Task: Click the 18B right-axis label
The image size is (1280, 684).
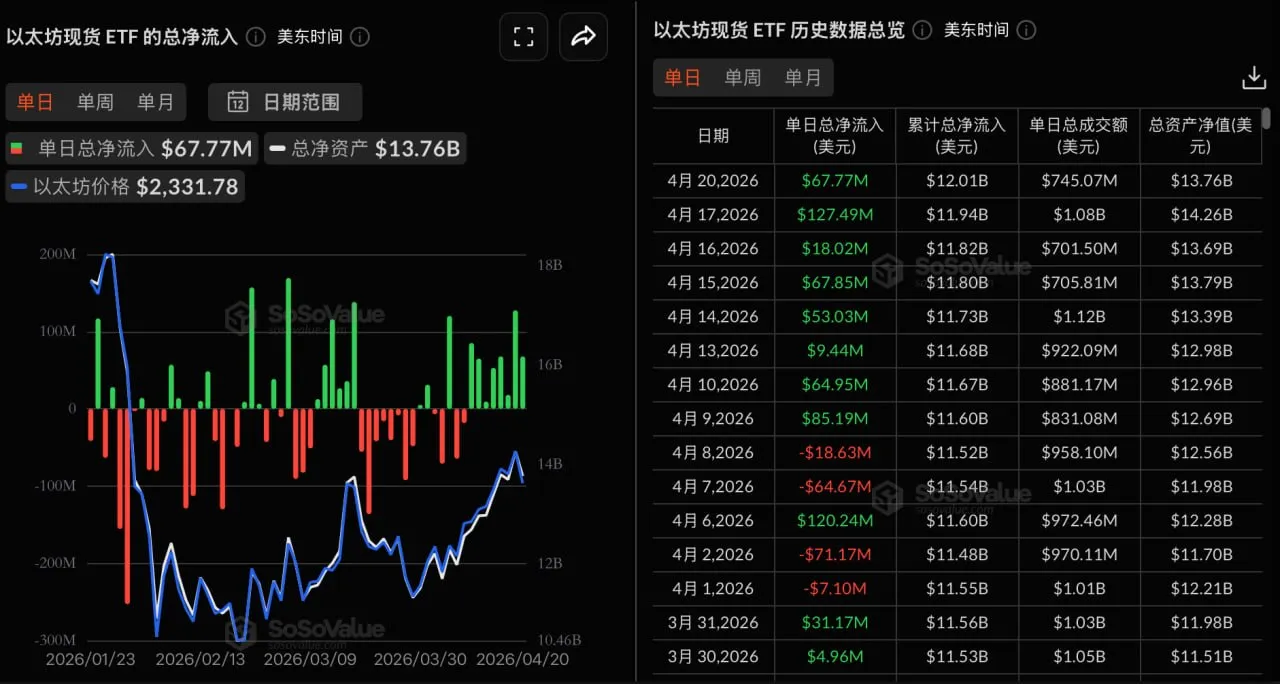Action: pyautogui.click(x=550, y=265)
